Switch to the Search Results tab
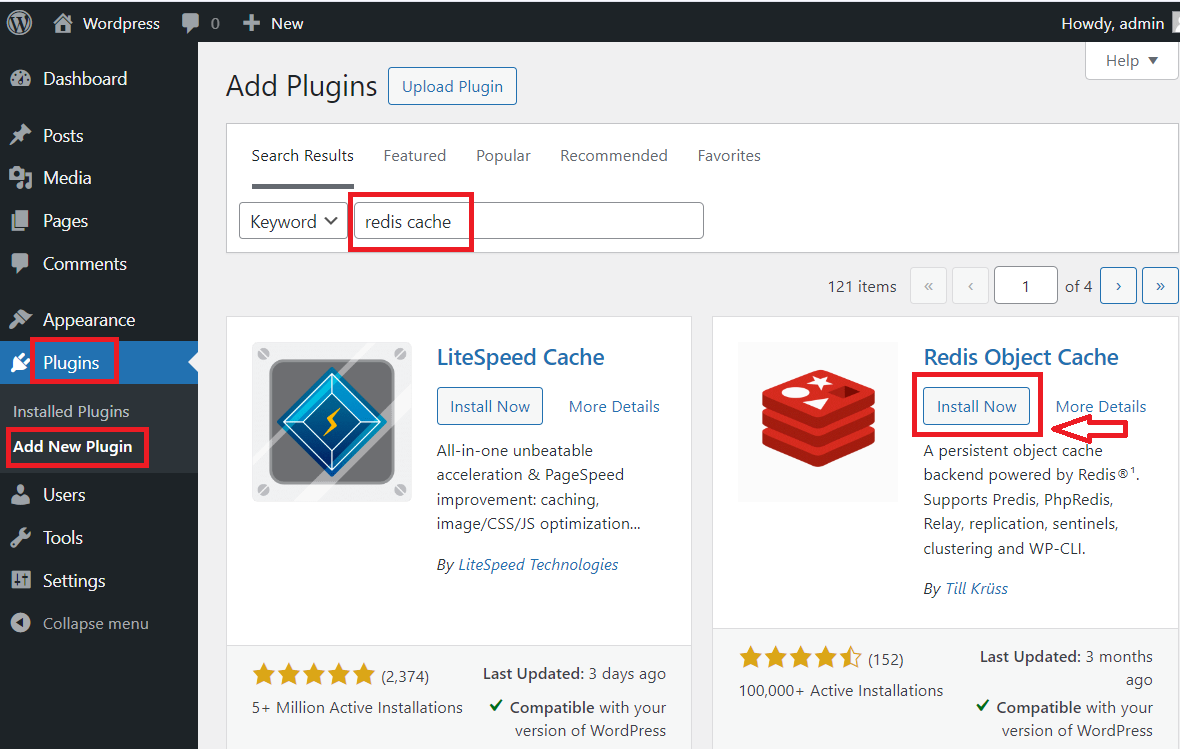 click(303, 156)
